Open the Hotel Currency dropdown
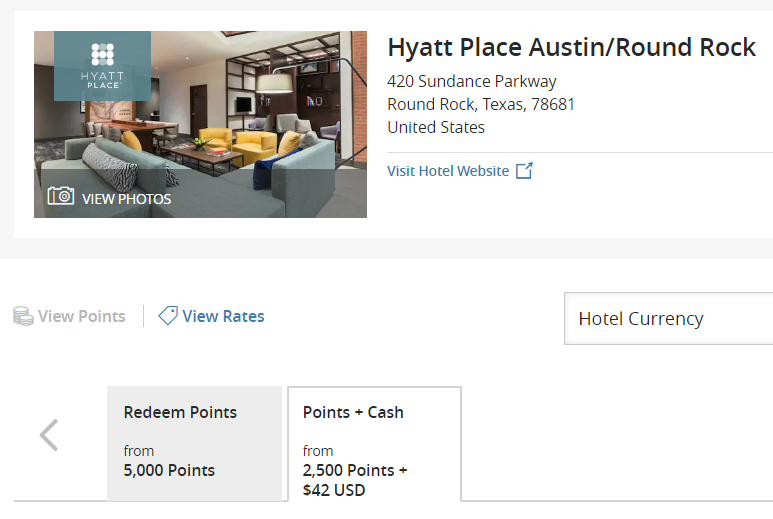This screenshot has height=519, width=773. (668, 318)
